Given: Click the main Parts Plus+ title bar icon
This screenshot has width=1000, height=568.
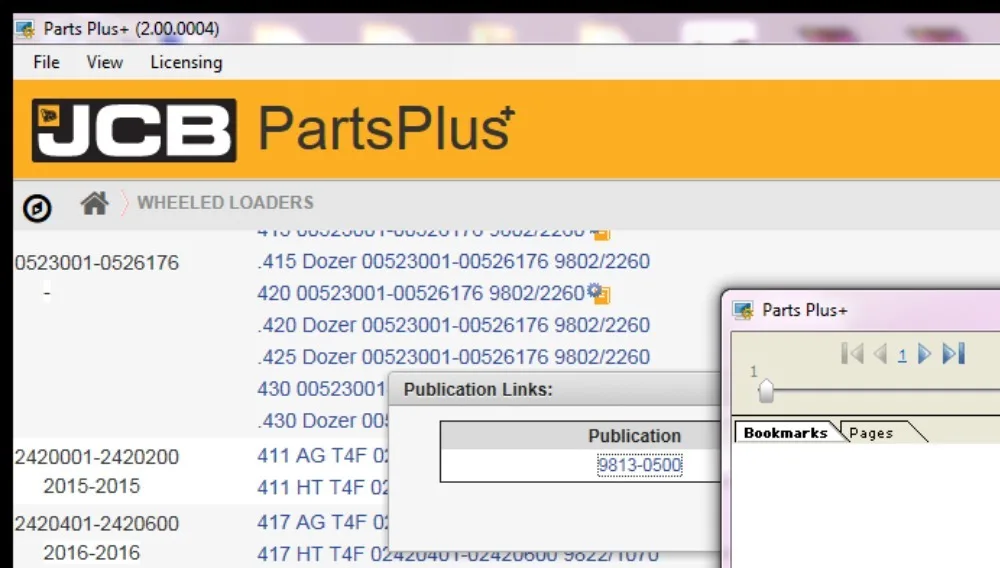Looking at the screenshot, I should click(25, 29).
